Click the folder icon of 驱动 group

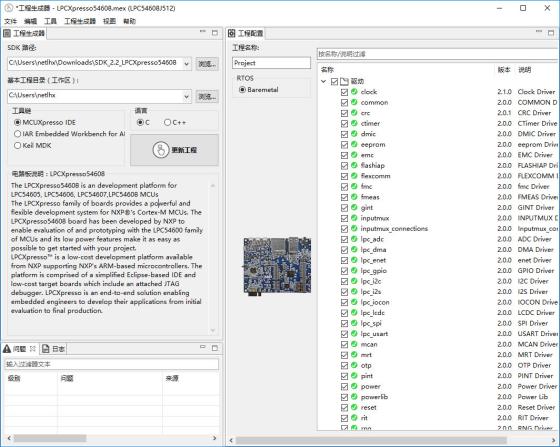(x=344, y=81)
